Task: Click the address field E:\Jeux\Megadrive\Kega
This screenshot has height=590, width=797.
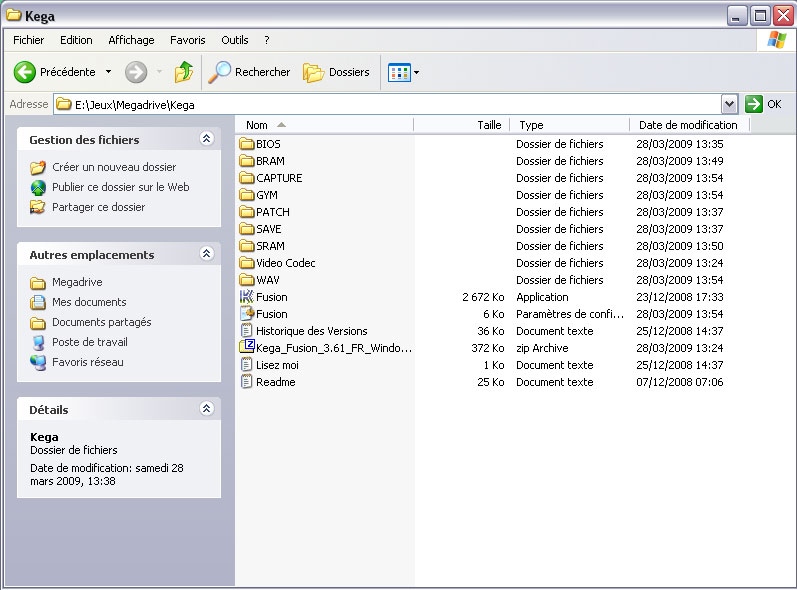Action: [387, 105]
